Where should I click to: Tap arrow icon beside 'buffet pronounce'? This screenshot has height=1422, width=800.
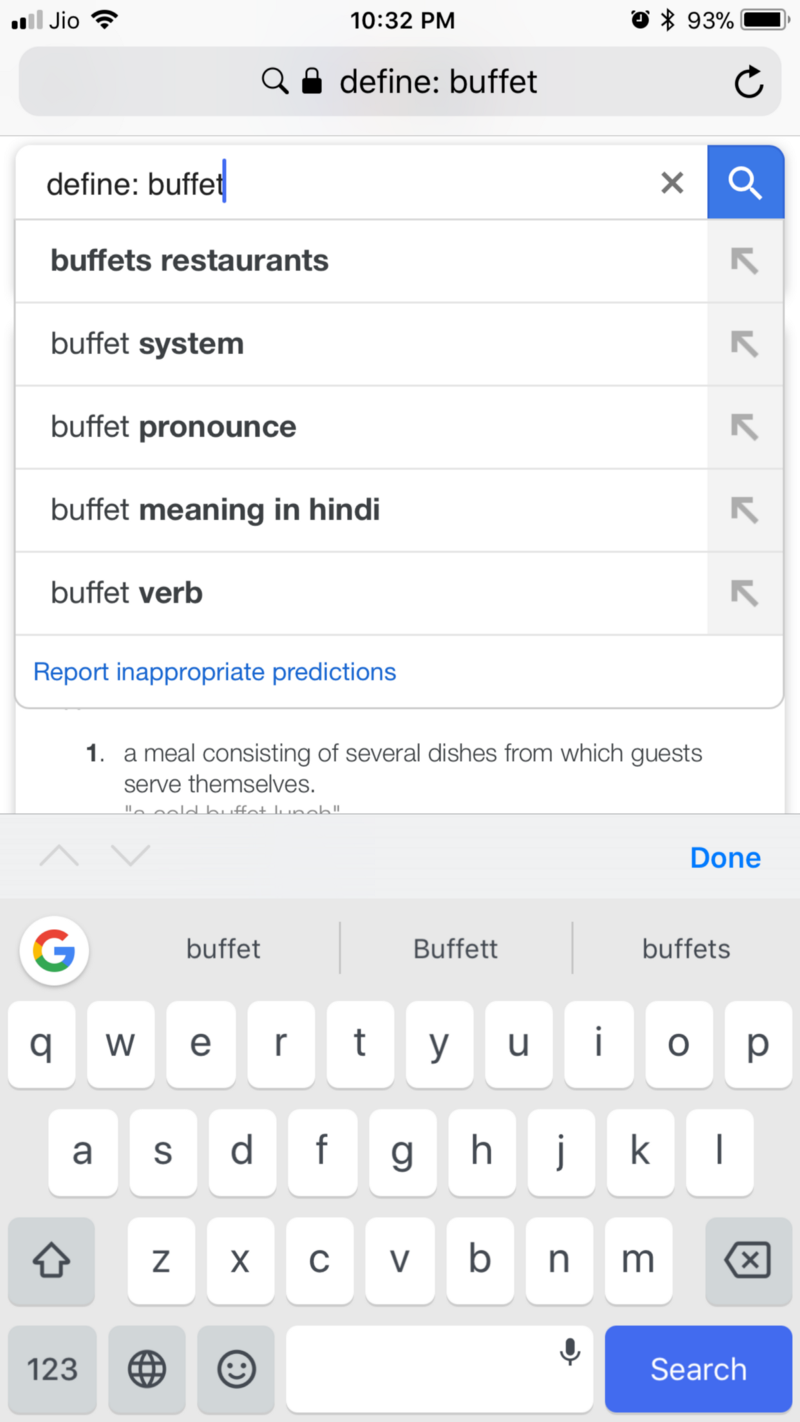(744, 427)
